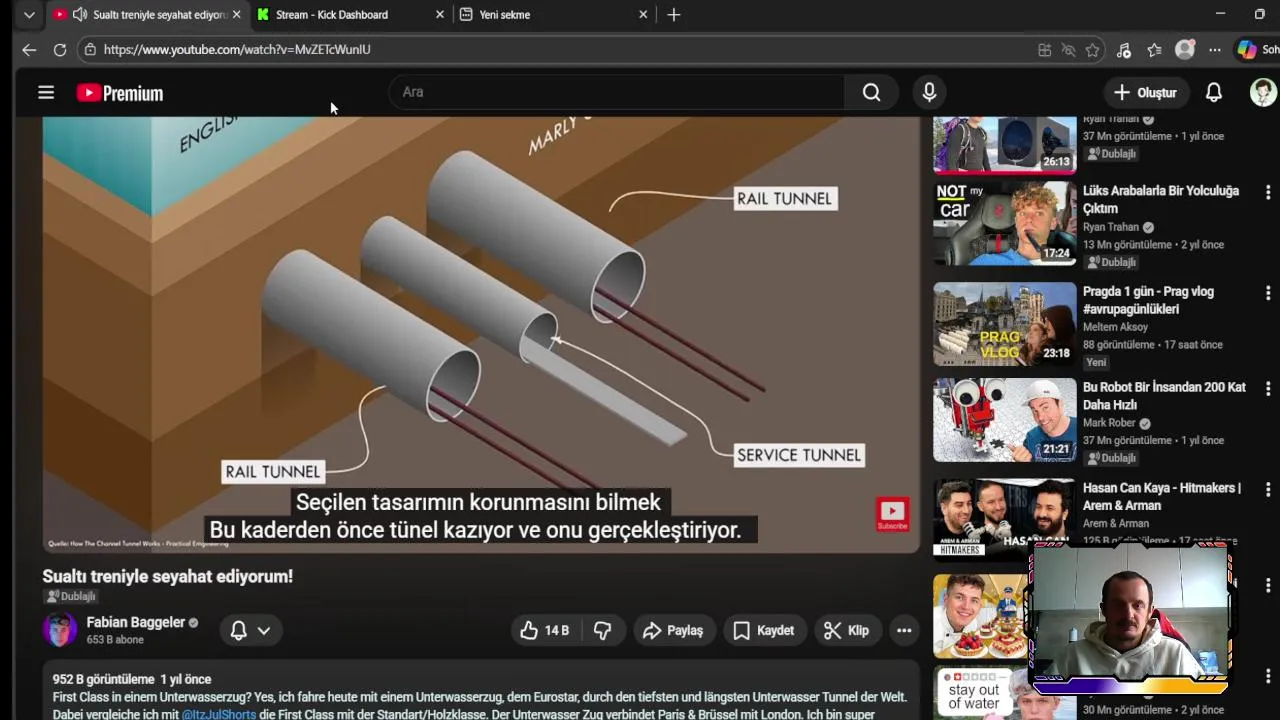Start voice search with the microphone icon
The image size is (1280, 720).
click(929, 92)
